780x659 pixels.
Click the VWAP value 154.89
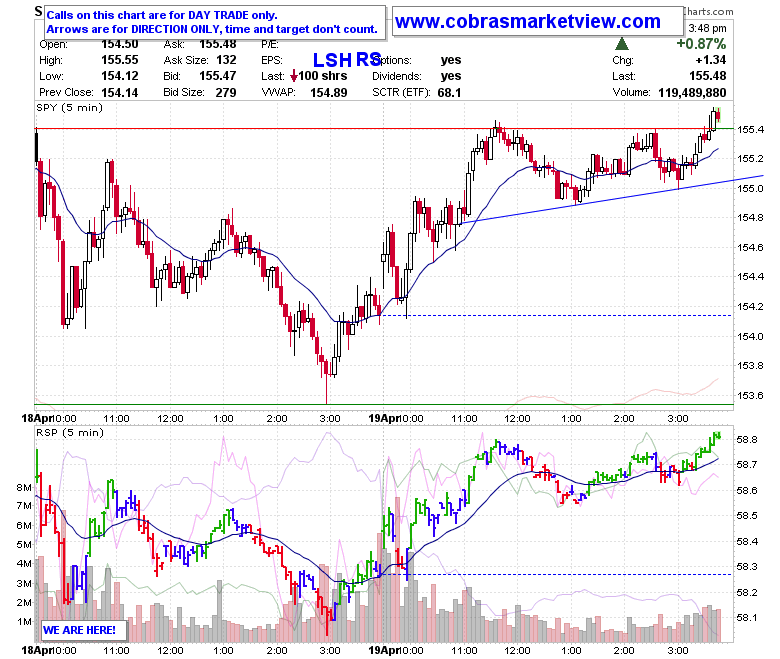tap(328, 93)
